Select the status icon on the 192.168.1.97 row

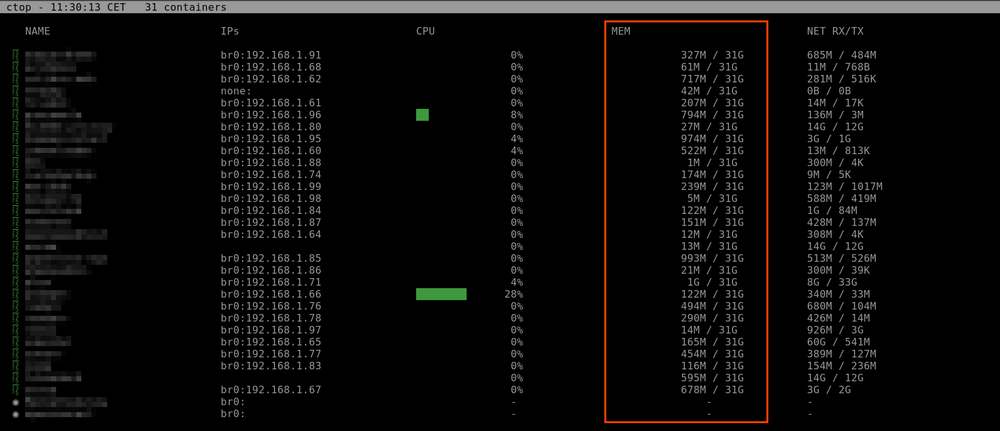15,330
